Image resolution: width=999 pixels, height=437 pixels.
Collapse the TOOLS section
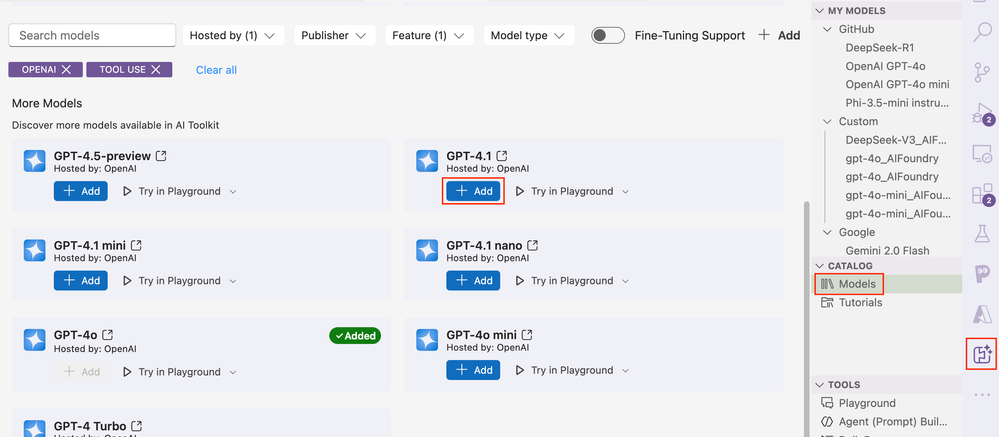[x=818, y=385]
